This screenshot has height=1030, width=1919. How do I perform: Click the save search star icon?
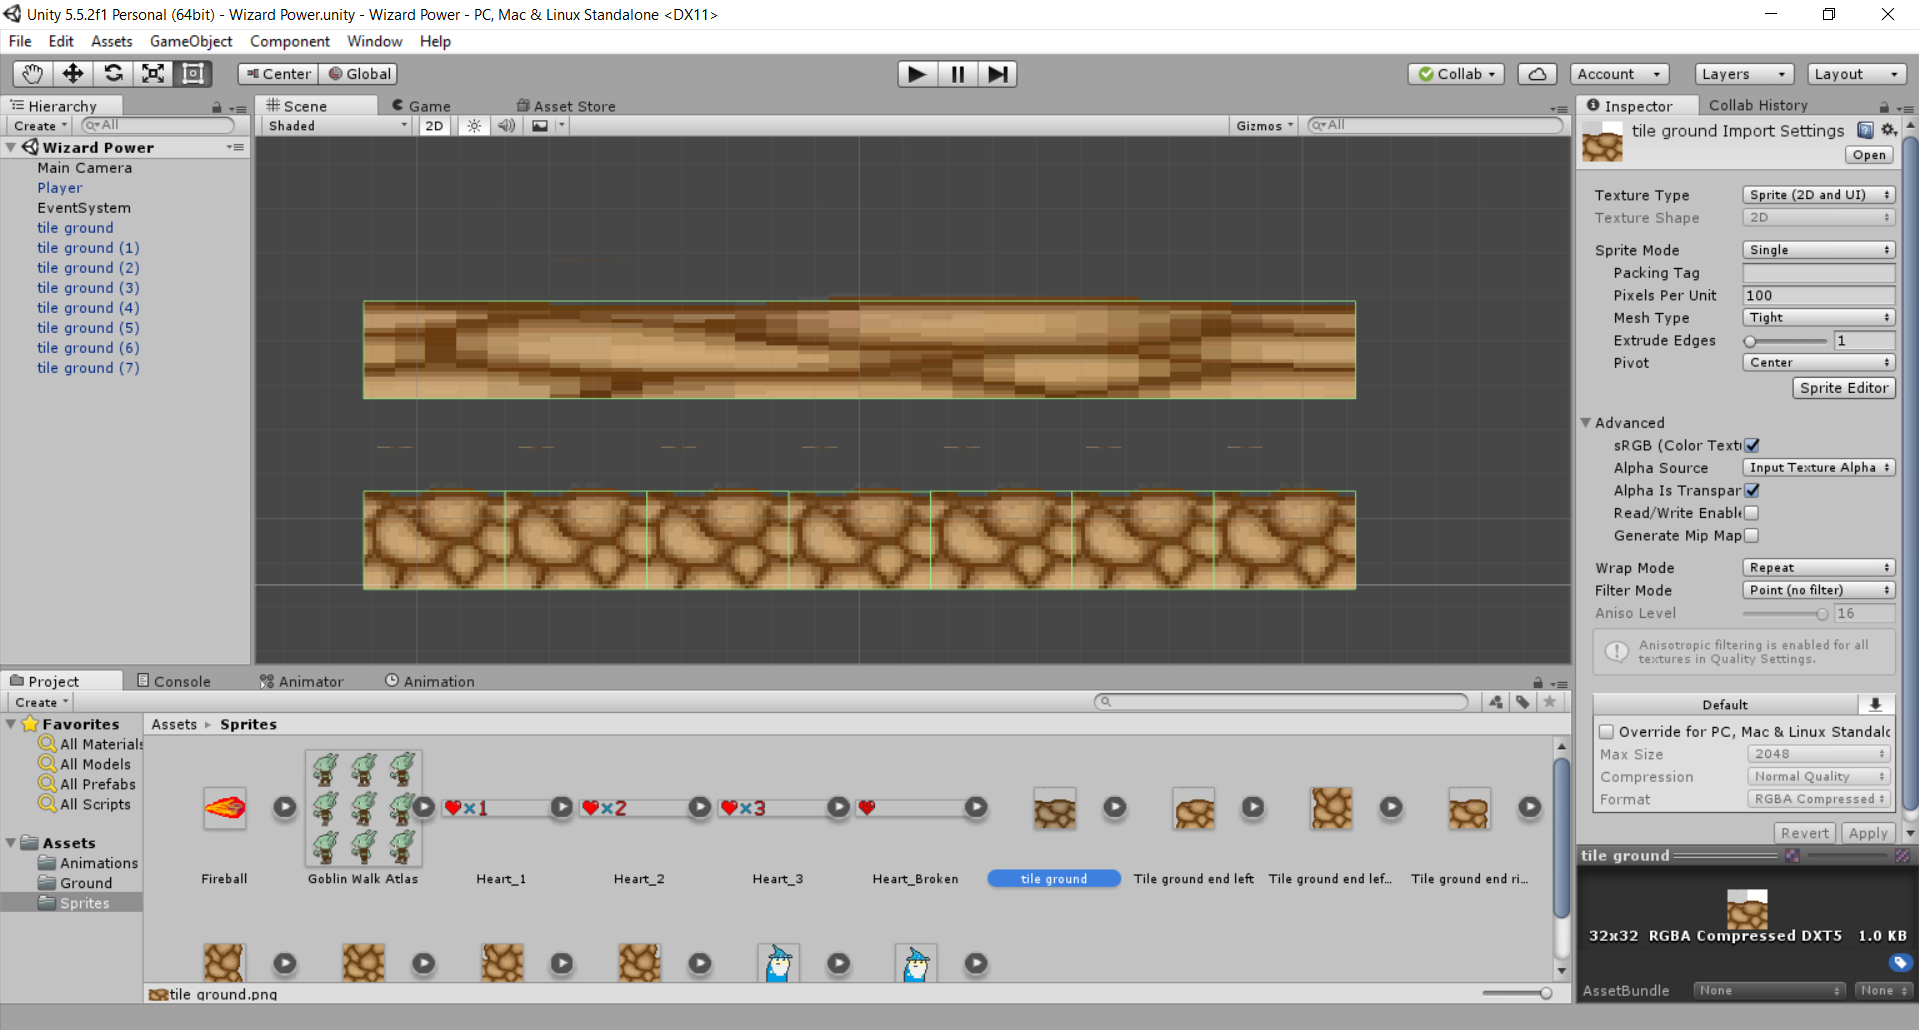tap(1550, 702)
